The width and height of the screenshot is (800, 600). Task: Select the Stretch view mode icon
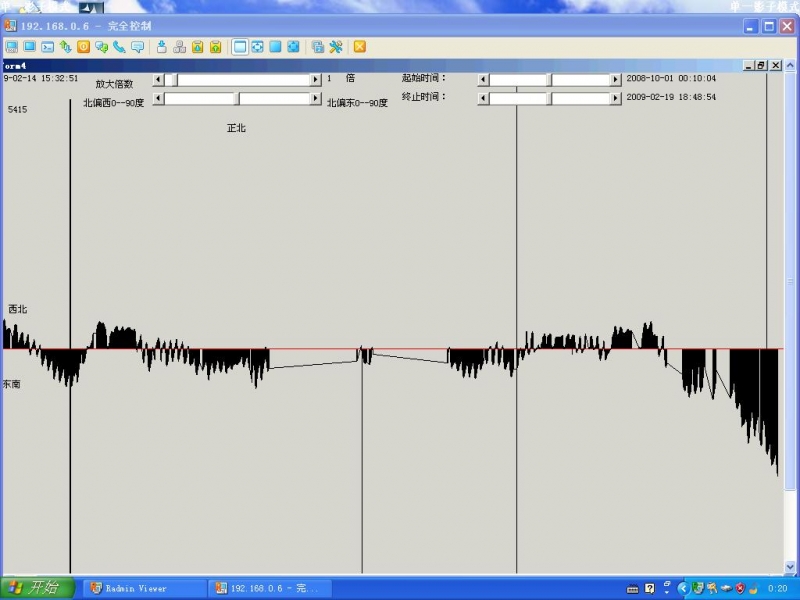[258, 47]
